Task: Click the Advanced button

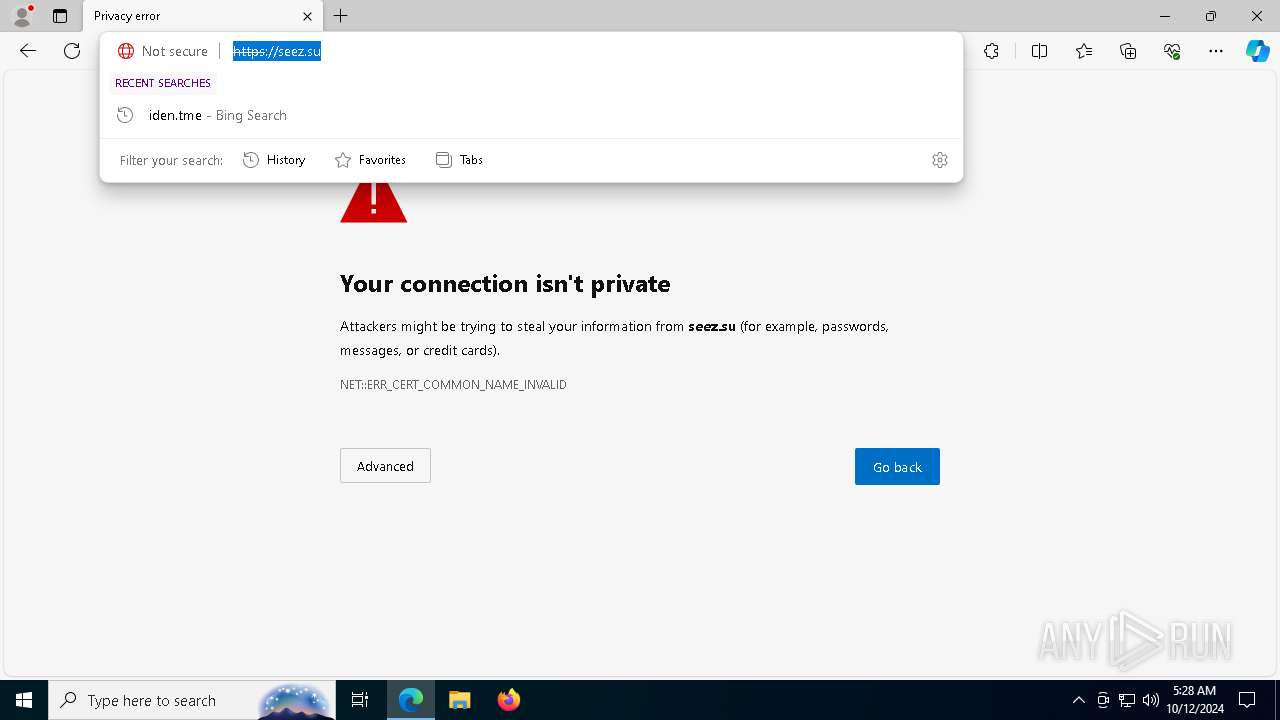Action: point(385,466)
